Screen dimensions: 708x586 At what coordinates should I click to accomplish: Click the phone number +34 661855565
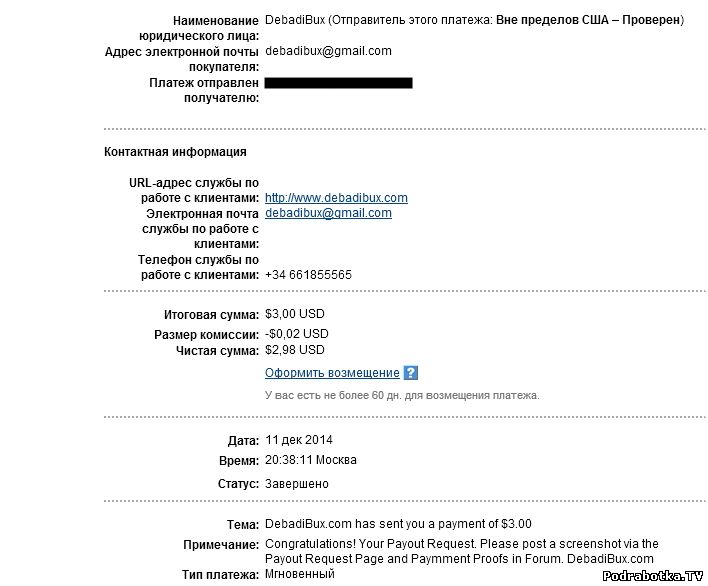308,275
